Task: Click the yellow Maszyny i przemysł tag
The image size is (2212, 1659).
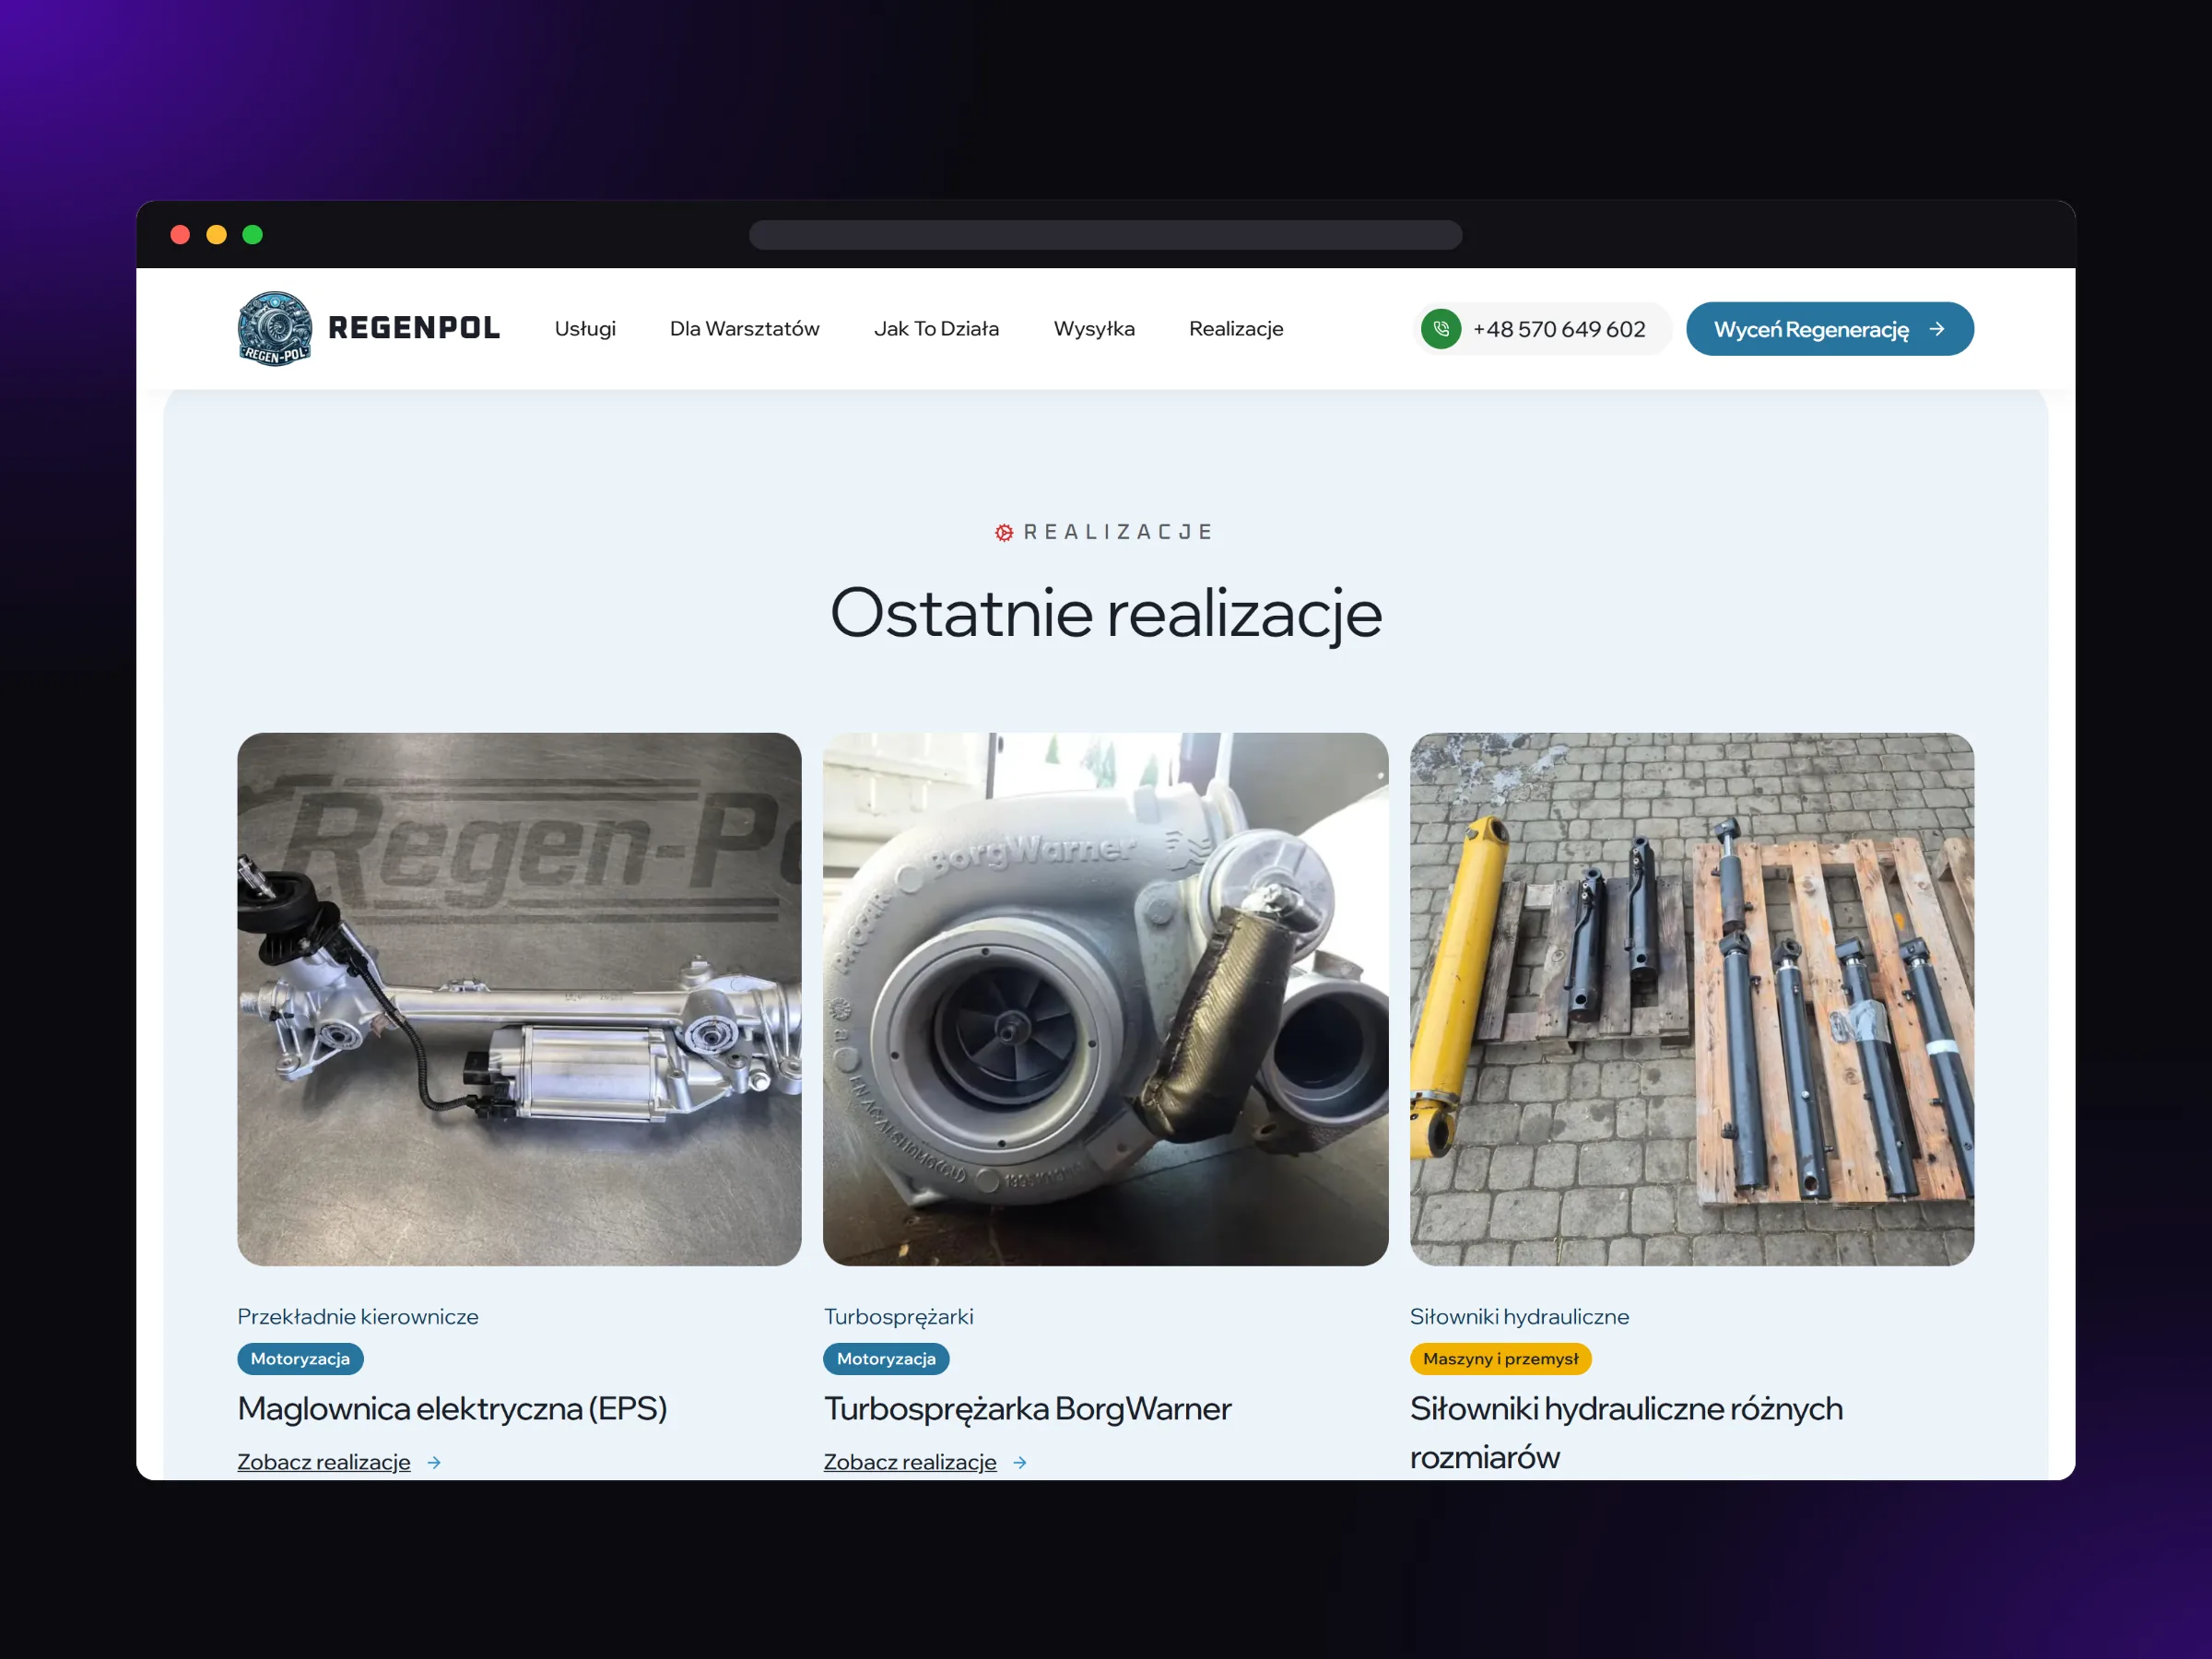Action: 1500,1359
